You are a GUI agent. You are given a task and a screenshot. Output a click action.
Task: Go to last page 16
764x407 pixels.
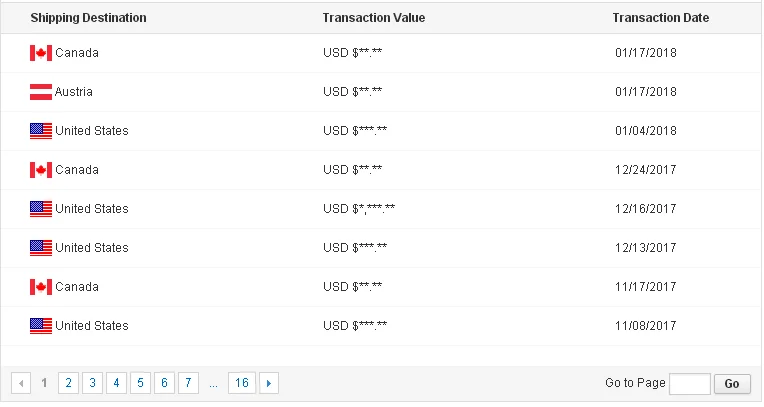tap(242, 383)
